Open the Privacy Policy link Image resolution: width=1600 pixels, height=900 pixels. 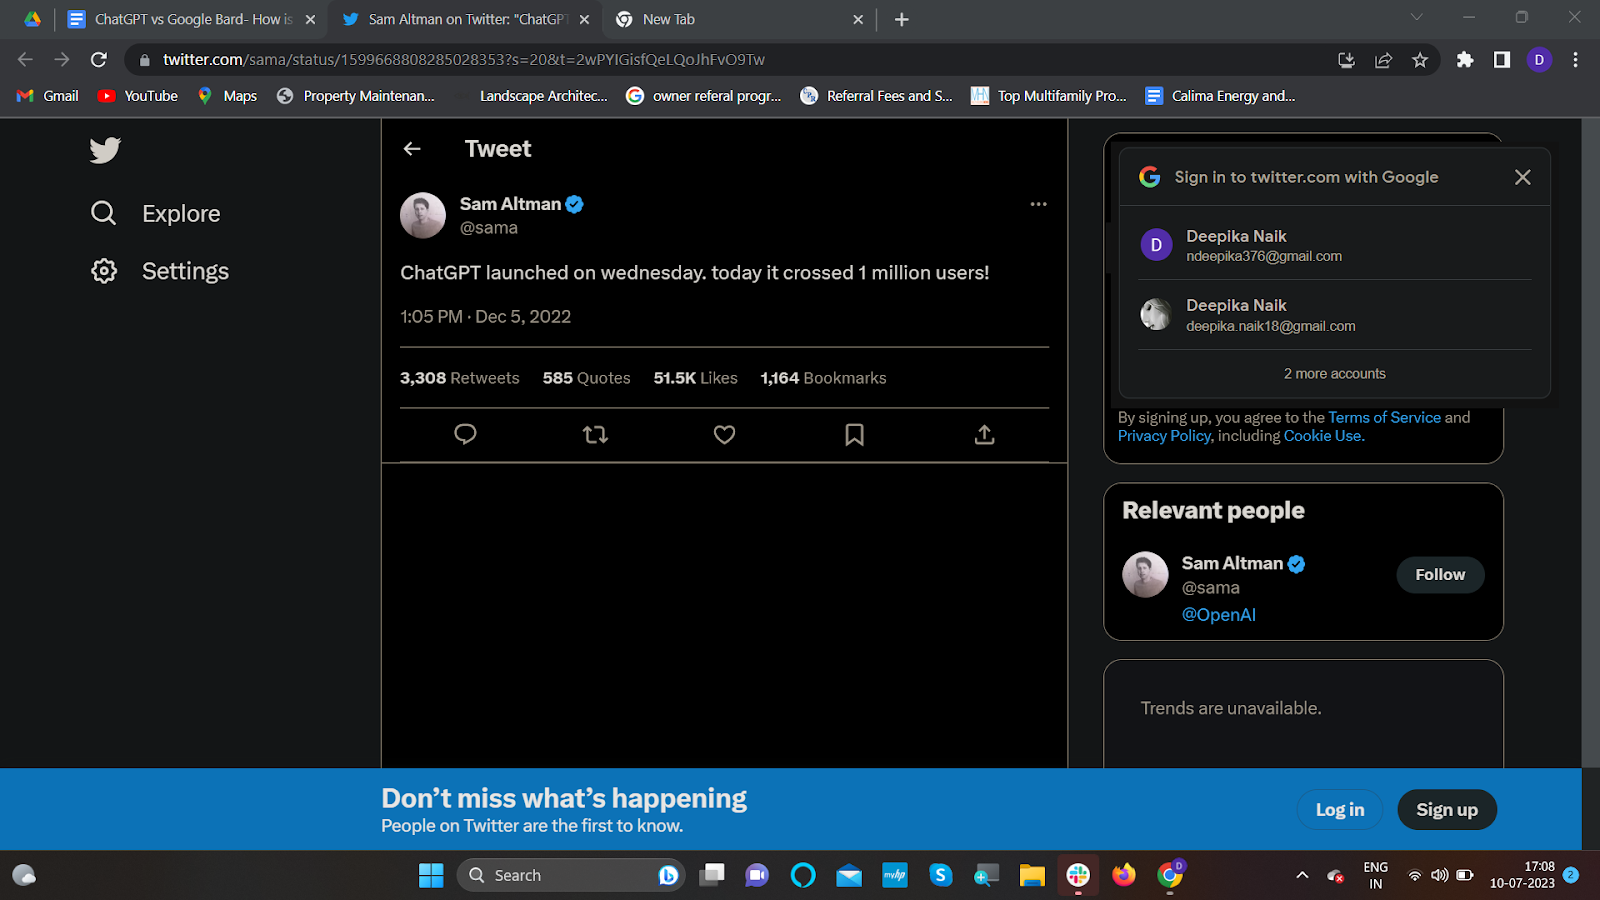click(x=1164, y=436)
